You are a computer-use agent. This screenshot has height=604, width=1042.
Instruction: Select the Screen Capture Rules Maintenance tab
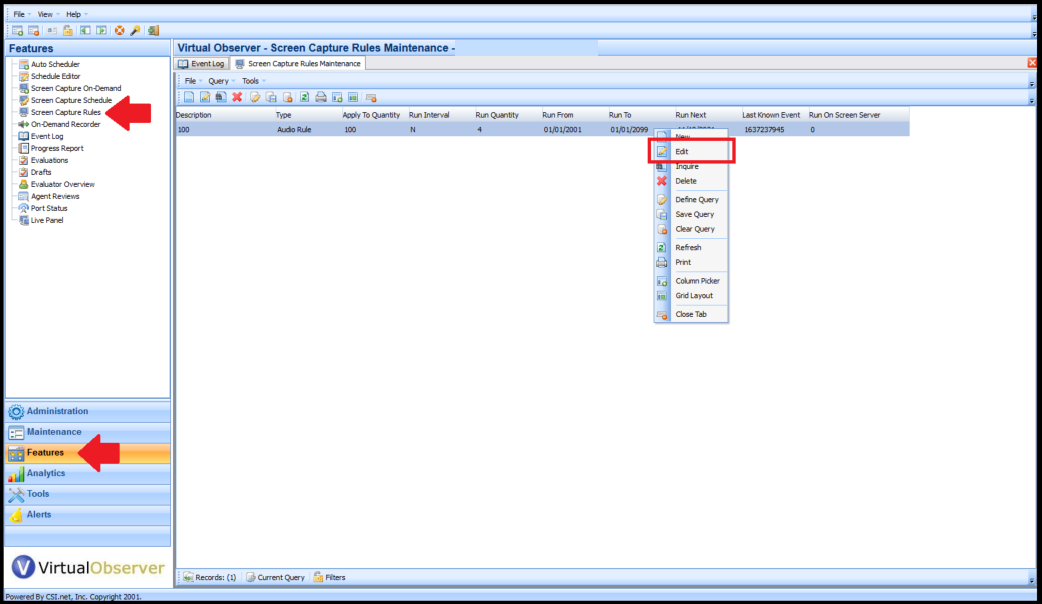(298, 64)
